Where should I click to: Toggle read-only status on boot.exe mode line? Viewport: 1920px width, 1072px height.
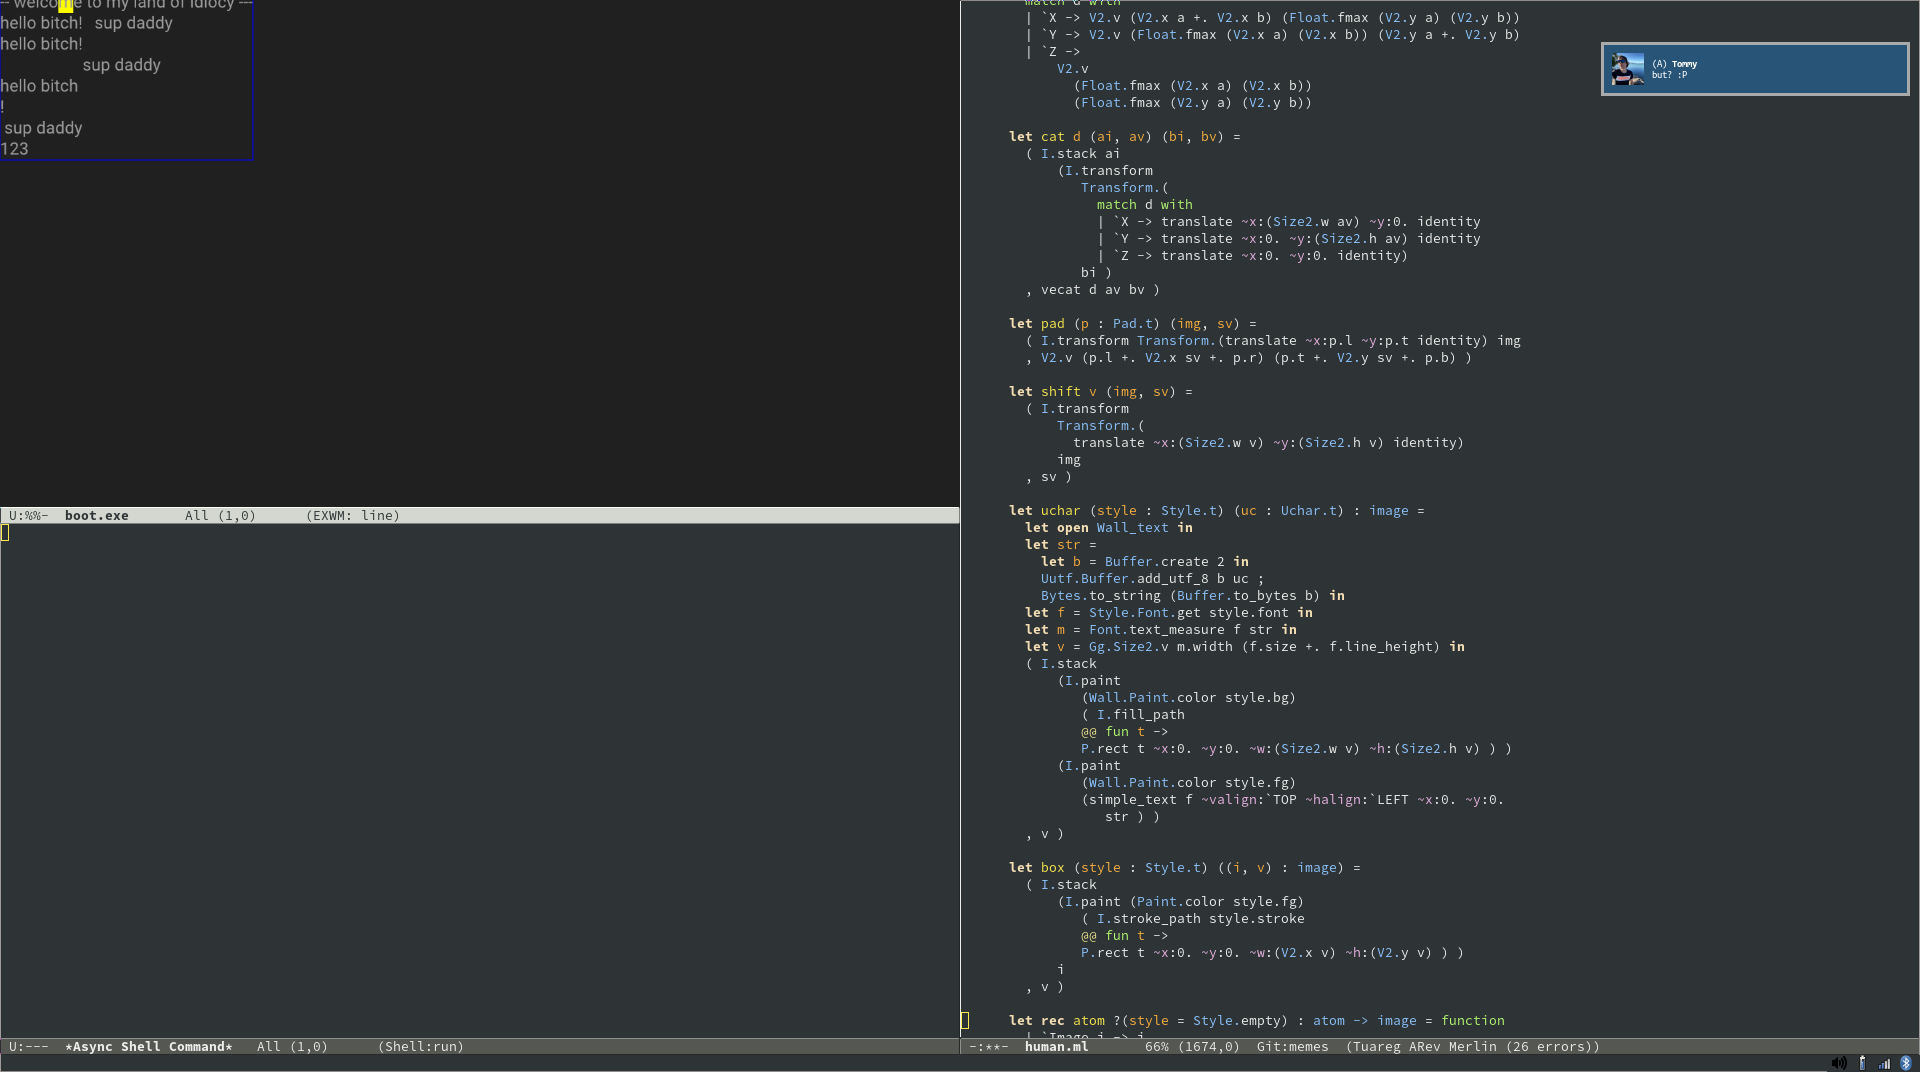pyautogui.click(x=29, y=516)
